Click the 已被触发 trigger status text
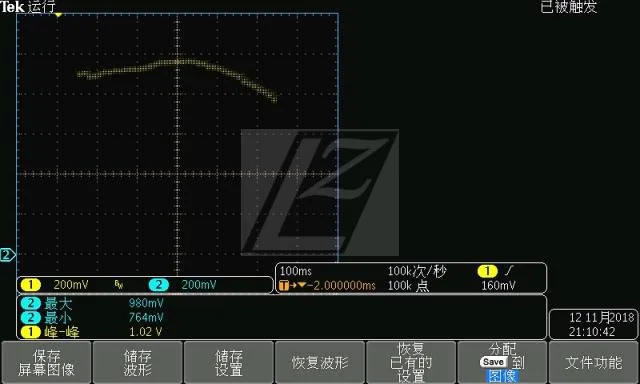 pos(569,7)
